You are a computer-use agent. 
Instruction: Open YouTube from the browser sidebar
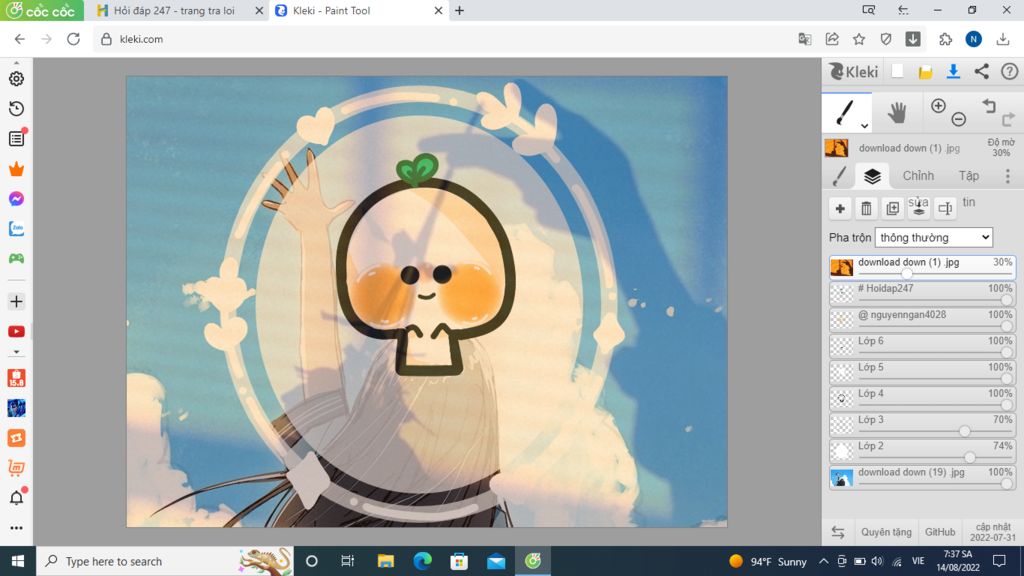(x=16, y=332)
